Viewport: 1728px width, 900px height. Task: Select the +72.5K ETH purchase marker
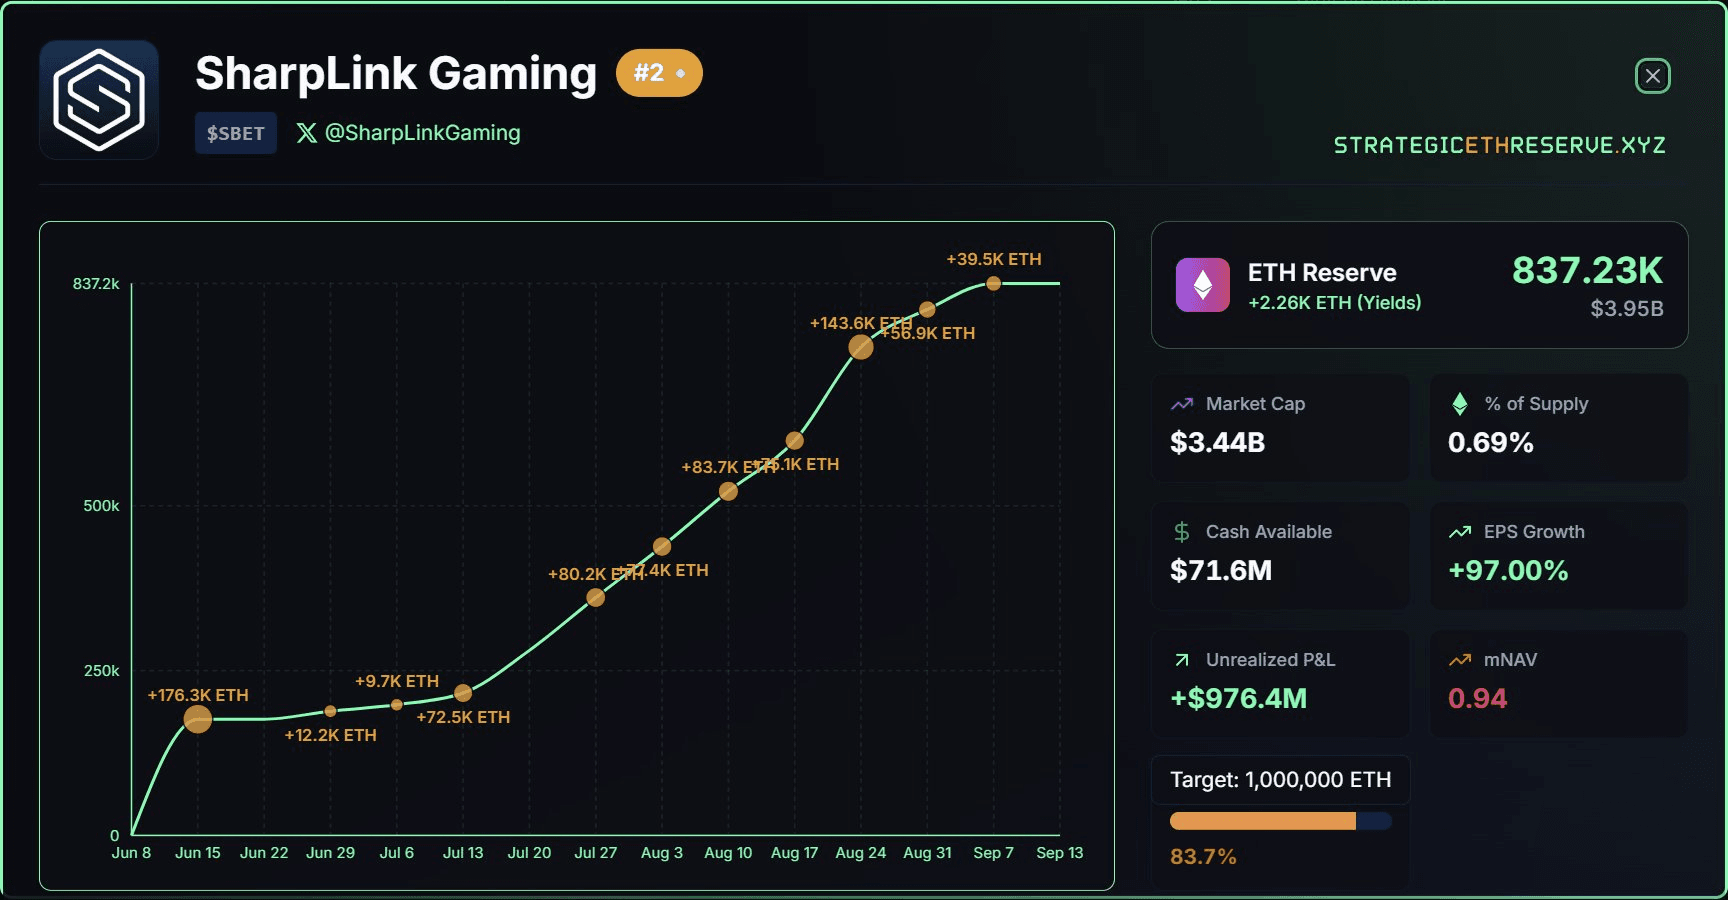(463, 693)
